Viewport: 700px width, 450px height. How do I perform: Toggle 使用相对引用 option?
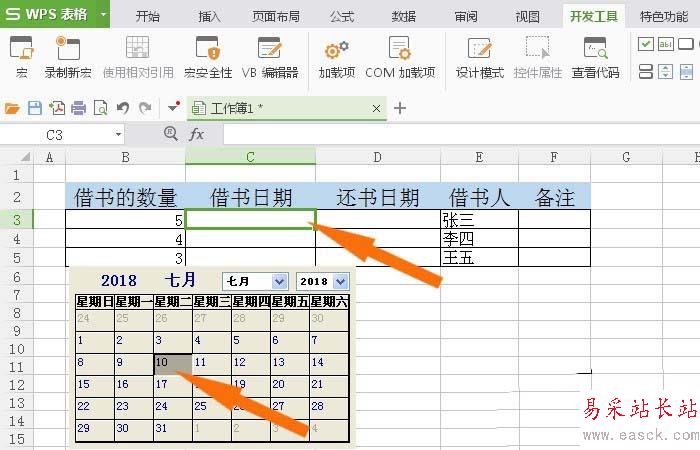click(x=138, y=57)
